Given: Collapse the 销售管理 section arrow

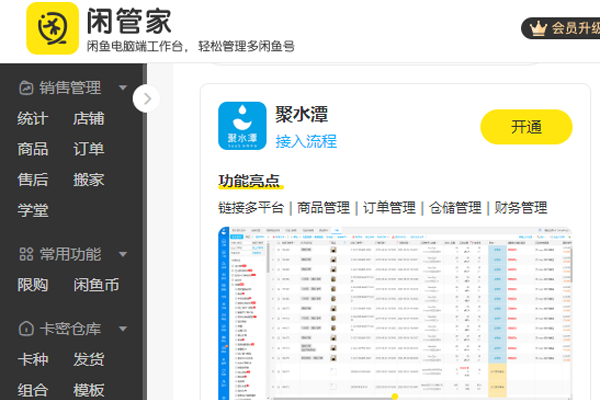Looking at the screenshot, I should [123, 88].
